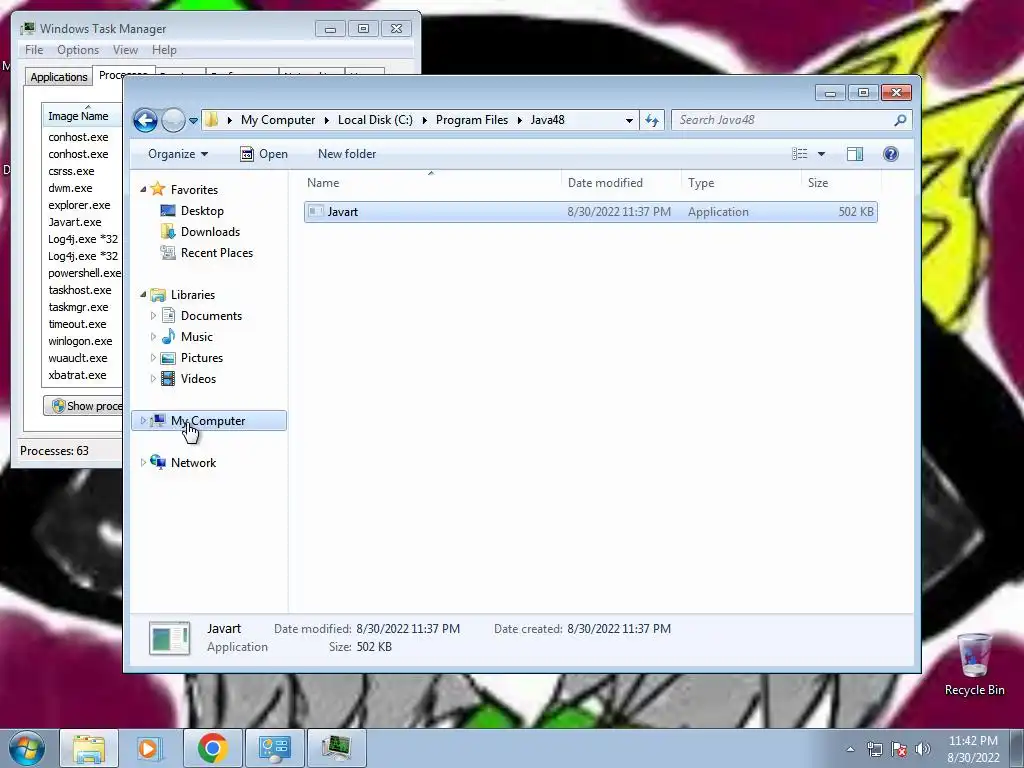Select timeout.exe process in Task Manager
Screen dimensions: 1024x768
pyautogui.click(x=77, y=324)
